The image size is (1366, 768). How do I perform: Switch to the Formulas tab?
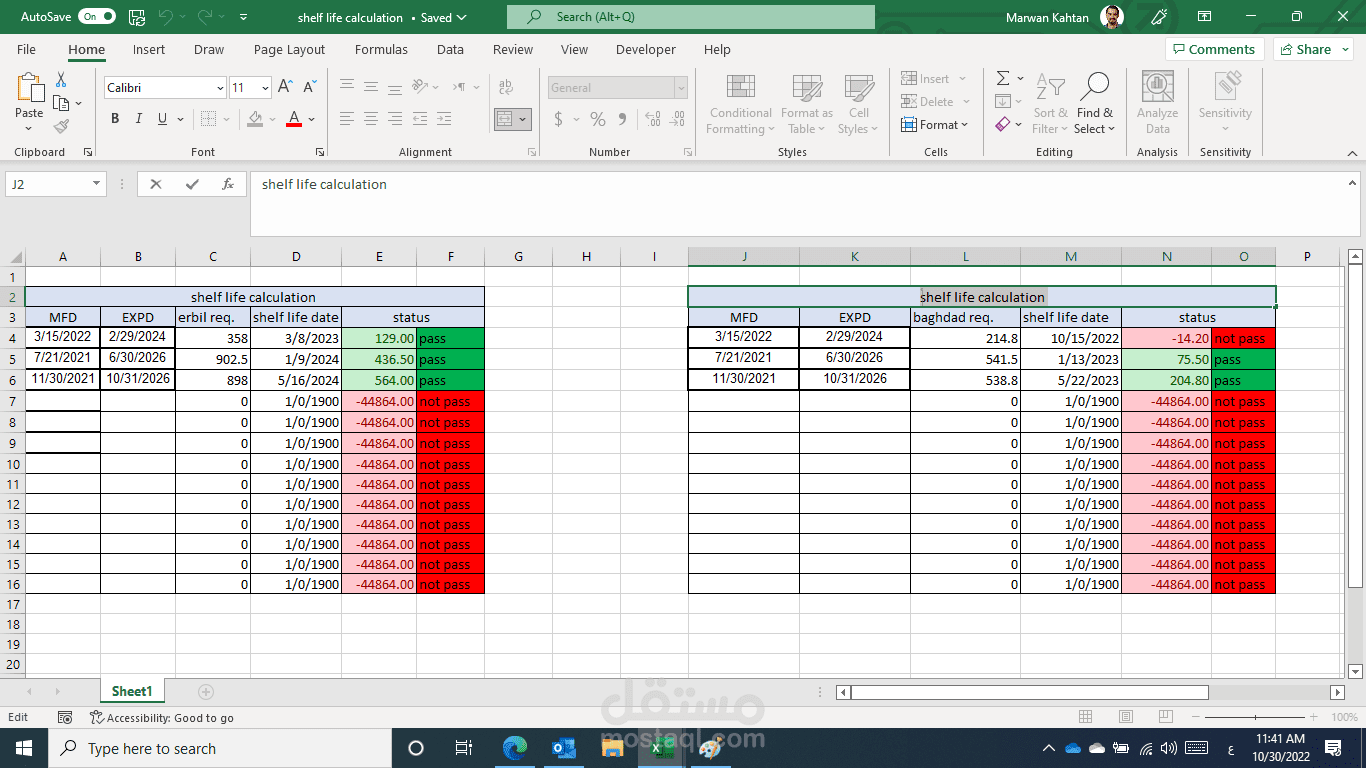381,49
